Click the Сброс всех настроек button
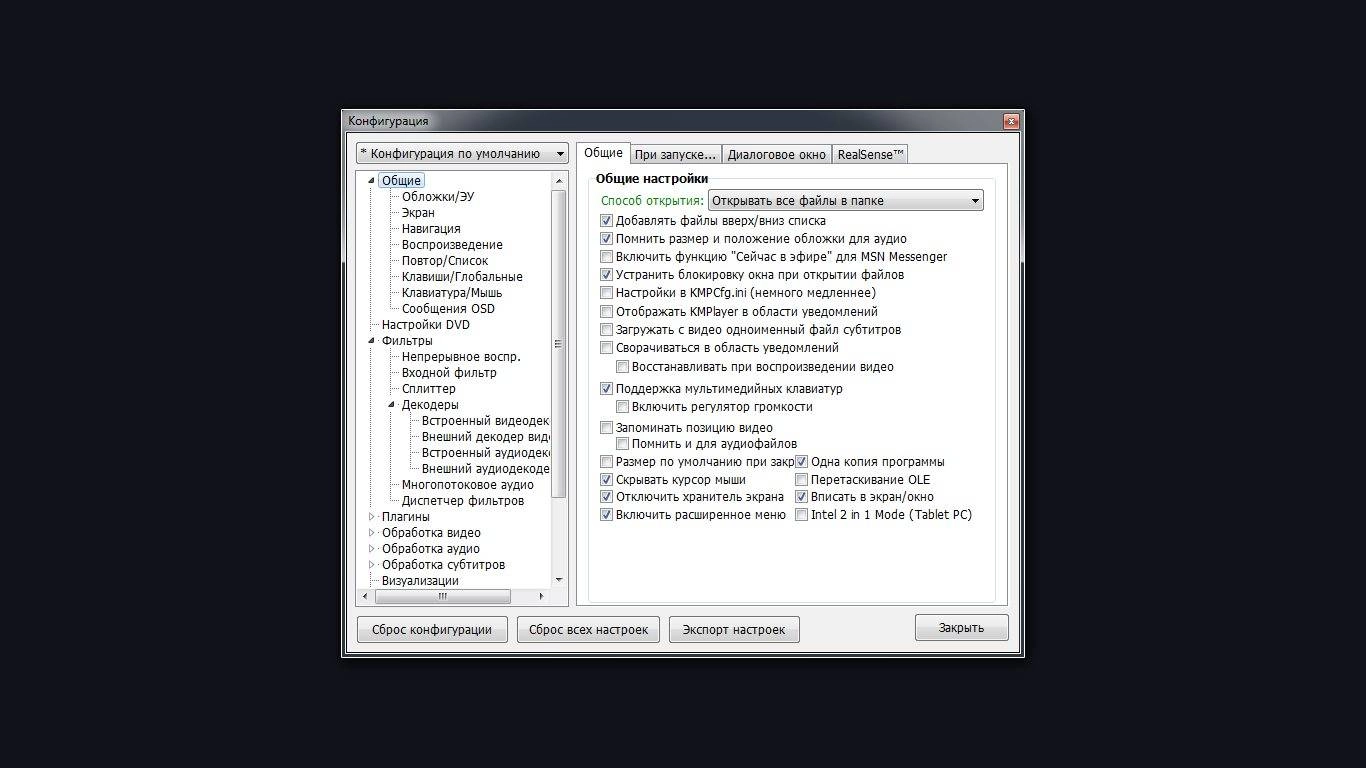The width and height of the screenshot is (1366, 768). [588, 630]
